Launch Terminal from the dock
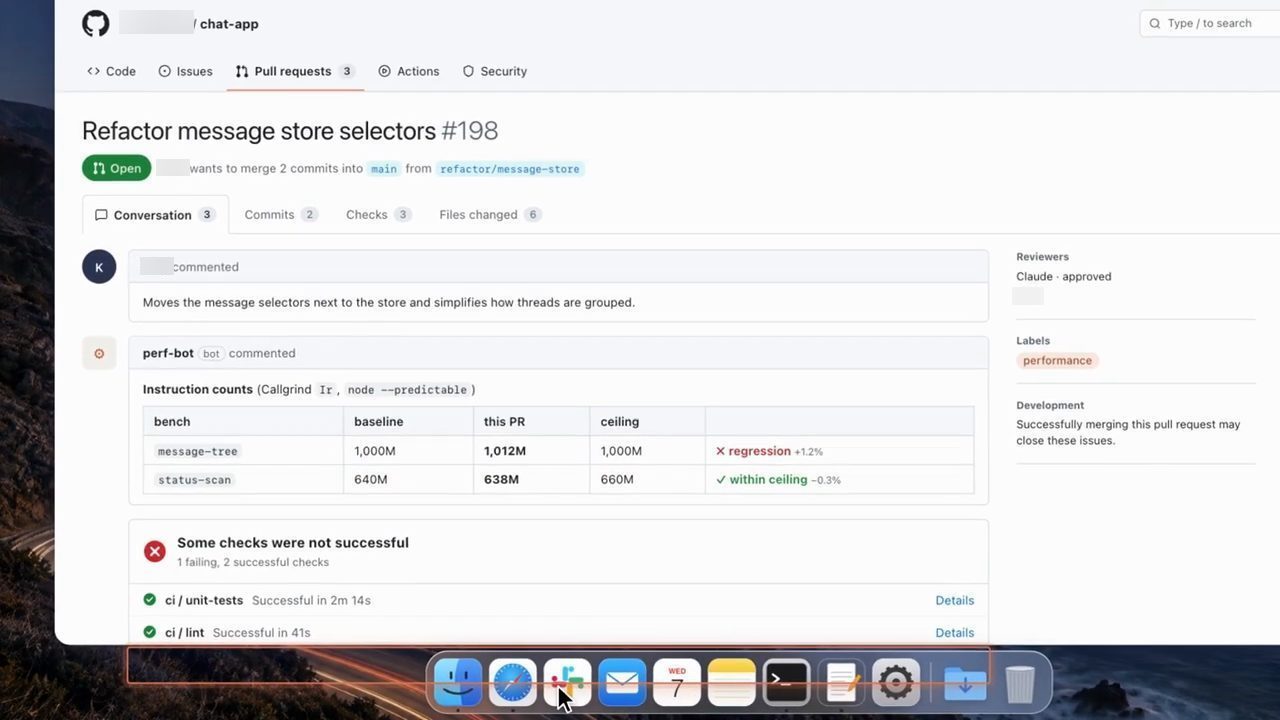The height and width of the screenshot is (720, 1280). click(787, 683)
